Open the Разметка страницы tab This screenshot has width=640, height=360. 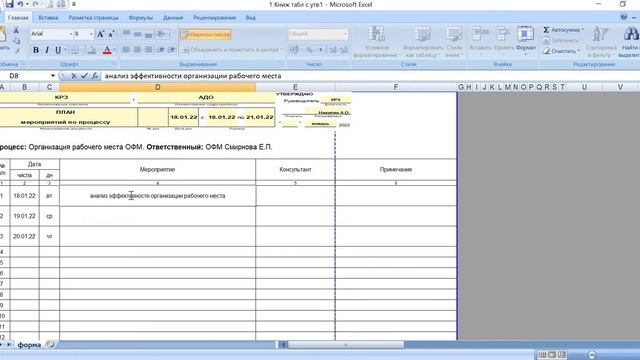93,18
